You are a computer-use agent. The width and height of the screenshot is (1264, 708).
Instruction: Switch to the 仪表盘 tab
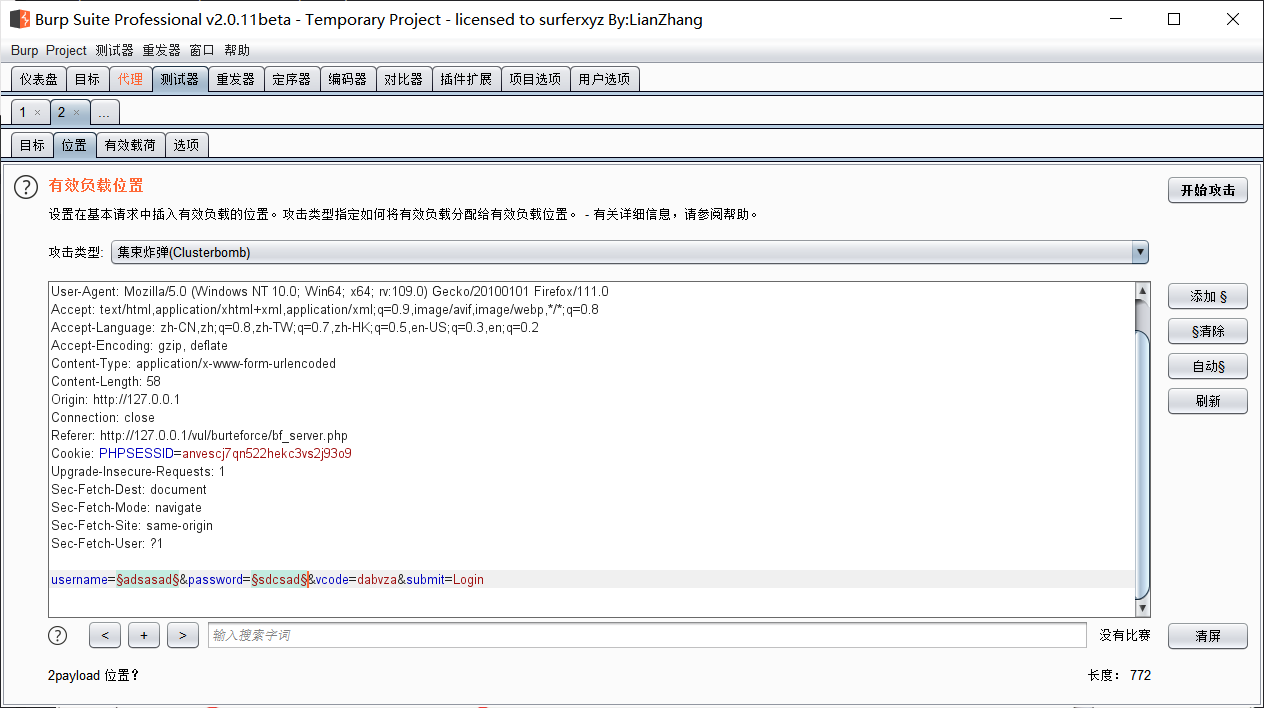pyautogui.click(x=39, y=79)
